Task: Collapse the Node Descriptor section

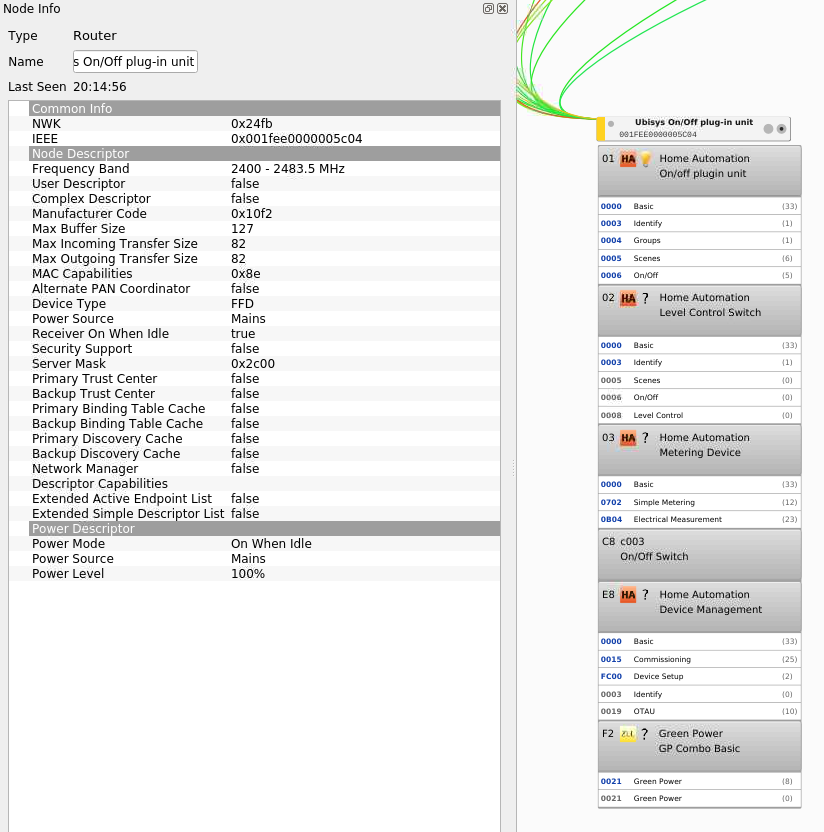Action: (80, 153)
